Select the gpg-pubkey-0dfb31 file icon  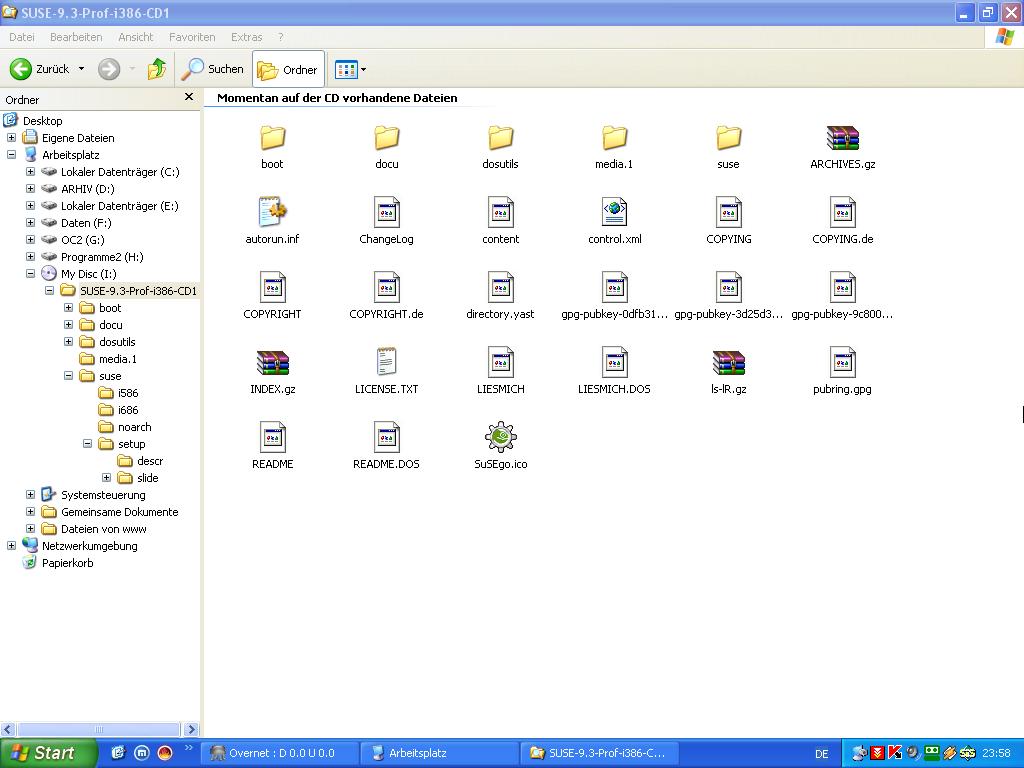615,287
